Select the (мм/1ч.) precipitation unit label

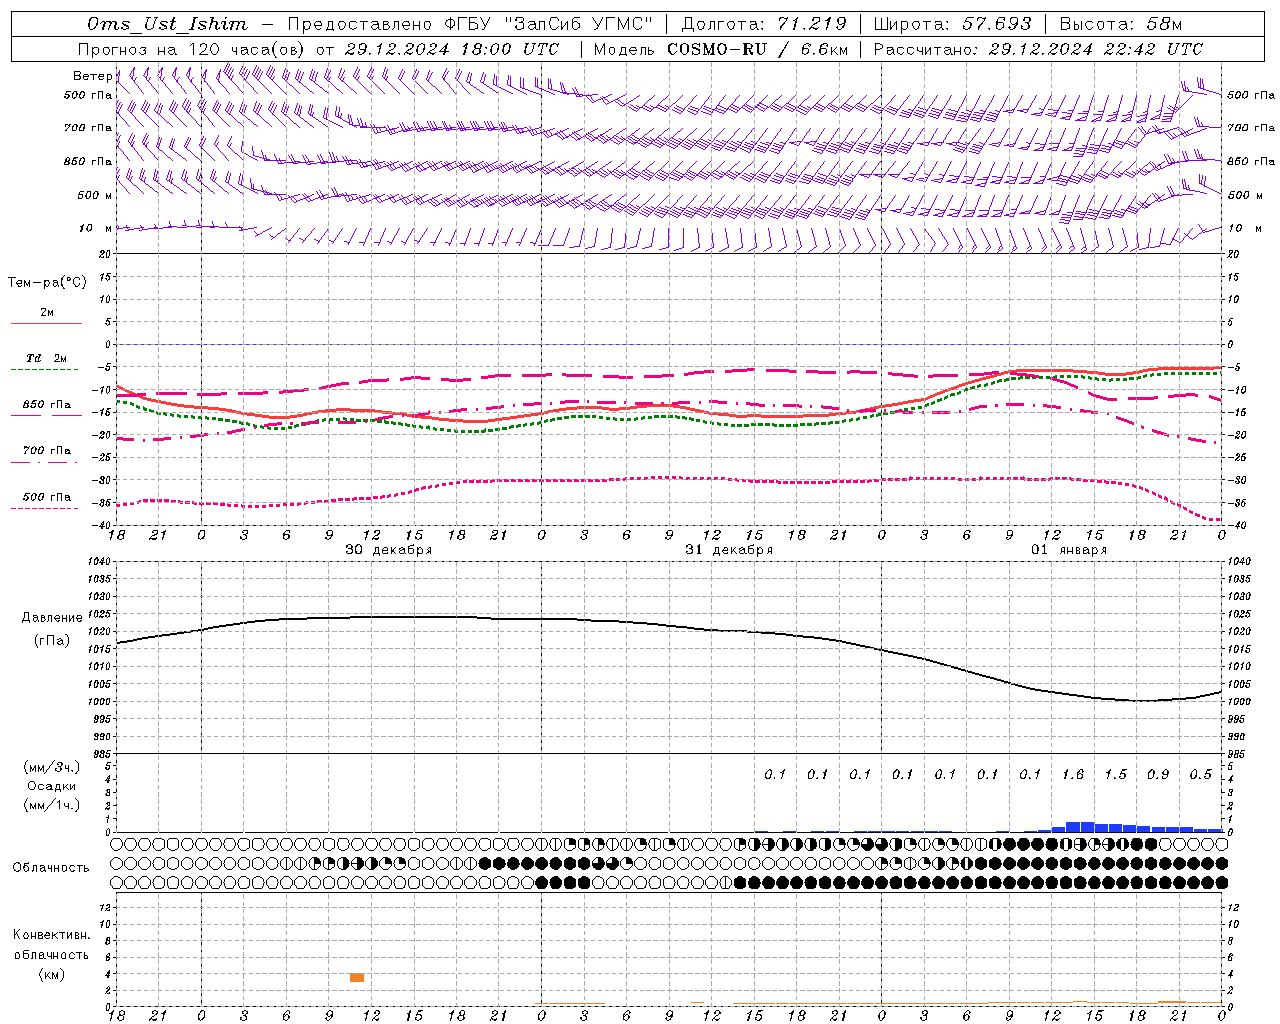pos(52,805)
